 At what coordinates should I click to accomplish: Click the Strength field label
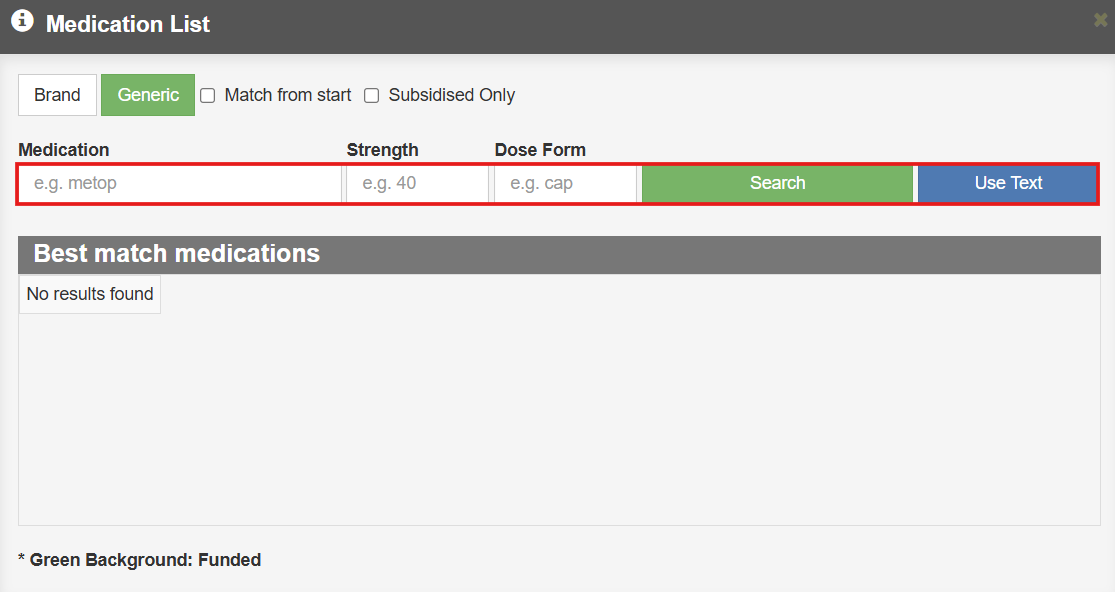(x=382, y=150)
